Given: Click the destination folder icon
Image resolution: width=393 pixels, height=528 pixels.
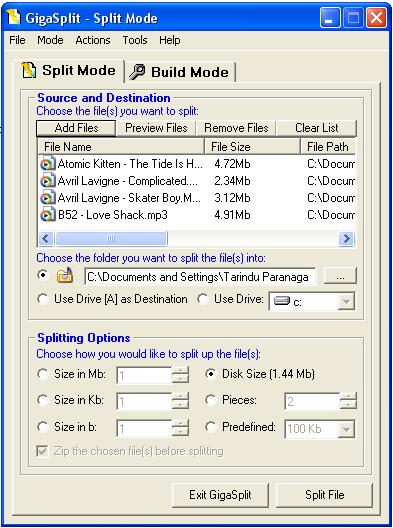Looking at the screenshot, I should tap(65, 276).
